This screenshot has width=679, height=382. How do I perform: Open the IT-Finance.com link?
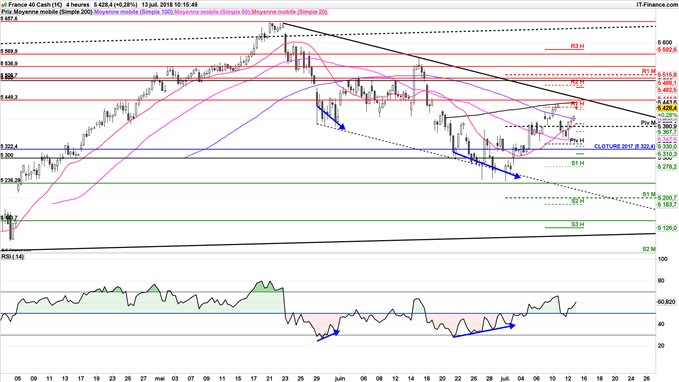tap(656, 5)
